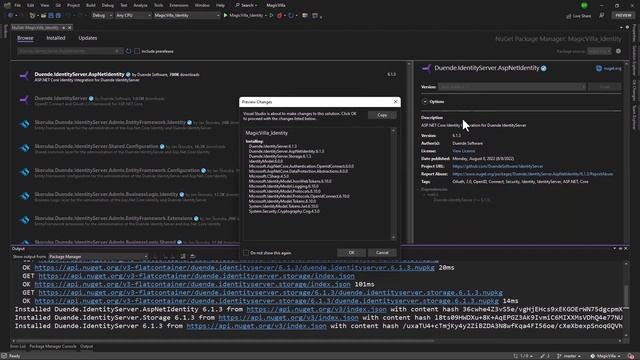Image resolution: width=640 pixels, height=360 pixels.
Task: Open the startup project dropdown MagicVilla_Identity
Action: (187, 16)
